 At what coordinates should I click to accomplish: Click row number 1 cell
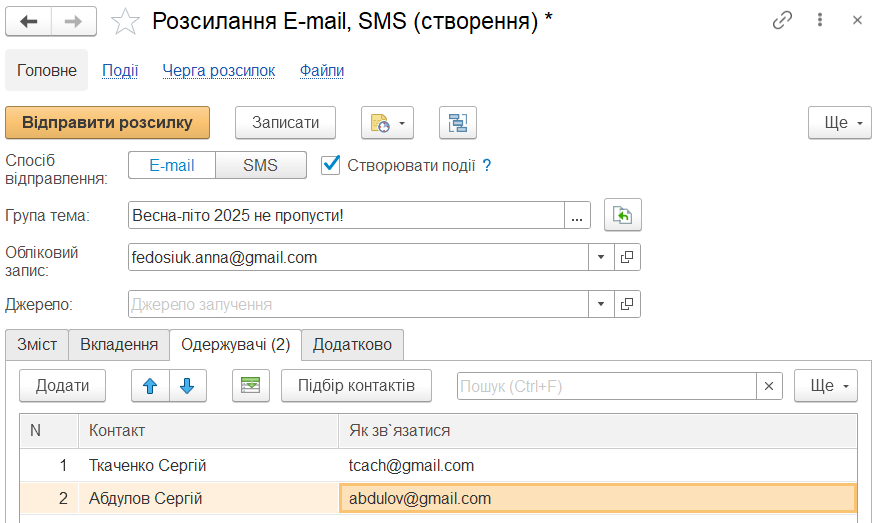coord(49,466)
